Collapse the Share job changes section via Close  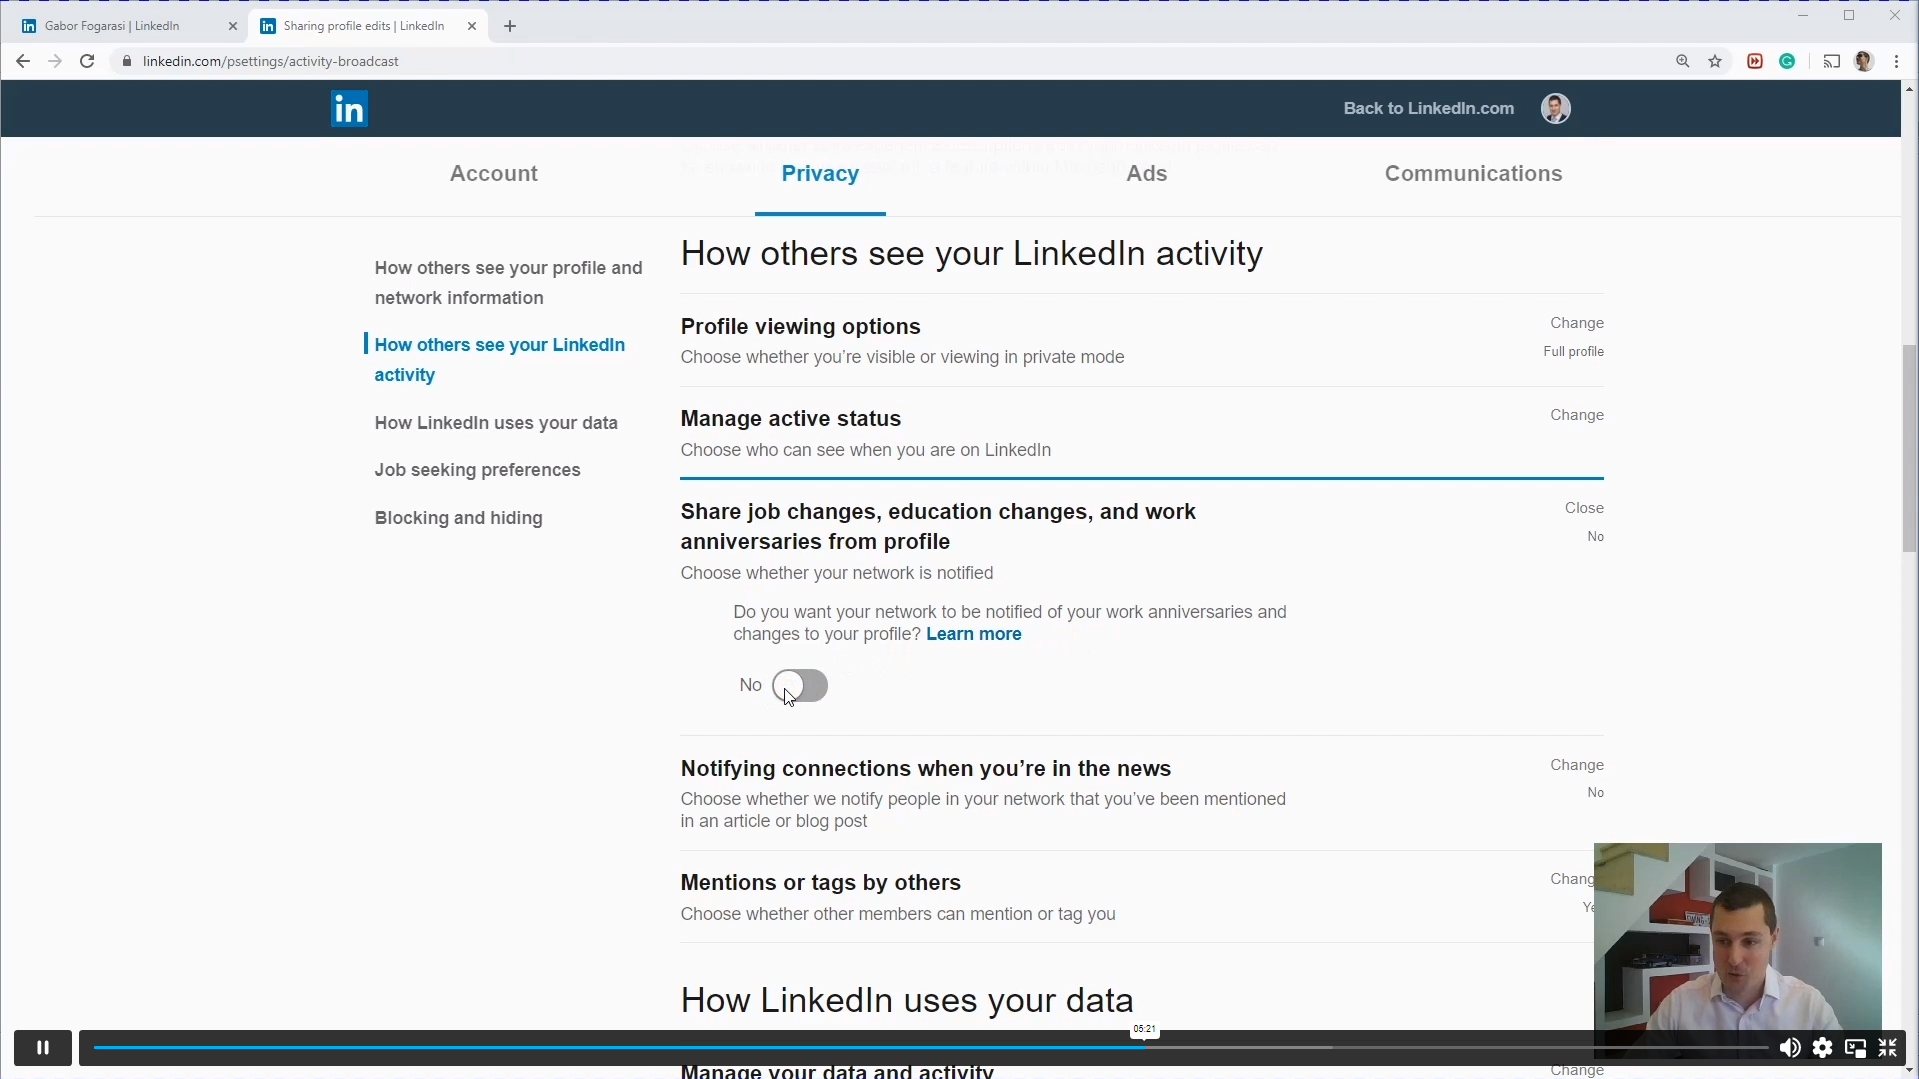tap(1583, 508)
